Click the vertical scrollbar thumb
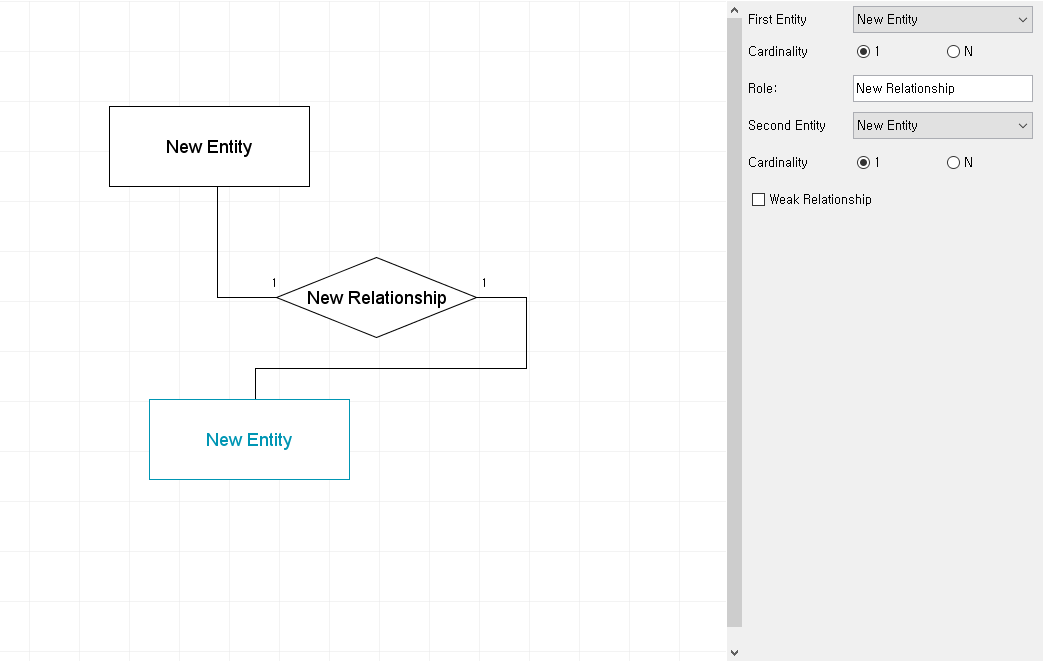Image resolution: width=1043 pixels, height=661 pixels. click(x=734, y=323)
